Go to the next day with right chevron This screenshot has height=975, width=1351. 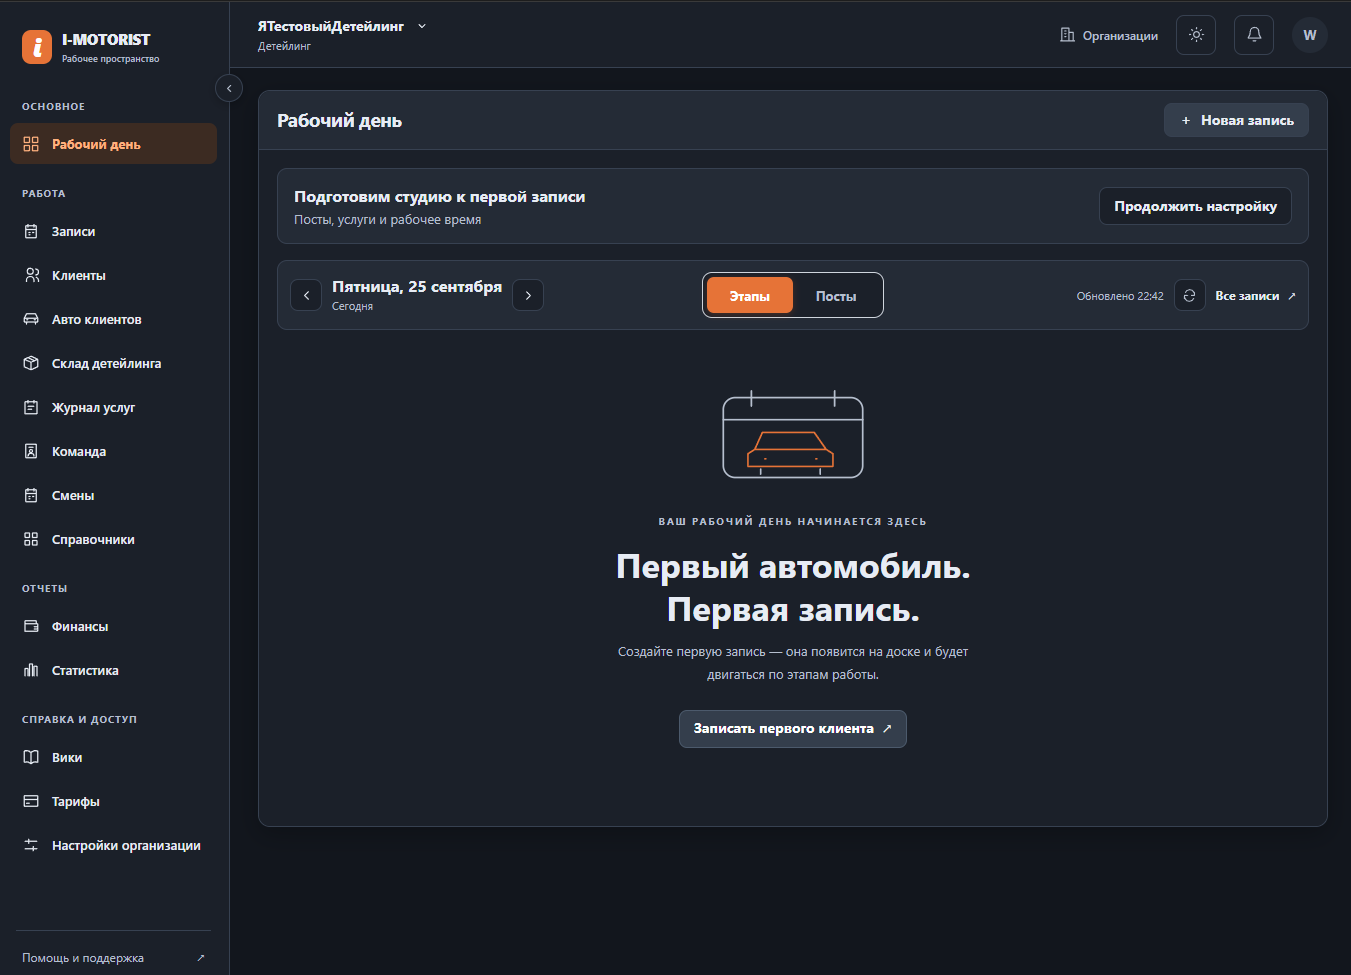click(x=528, y=296)
